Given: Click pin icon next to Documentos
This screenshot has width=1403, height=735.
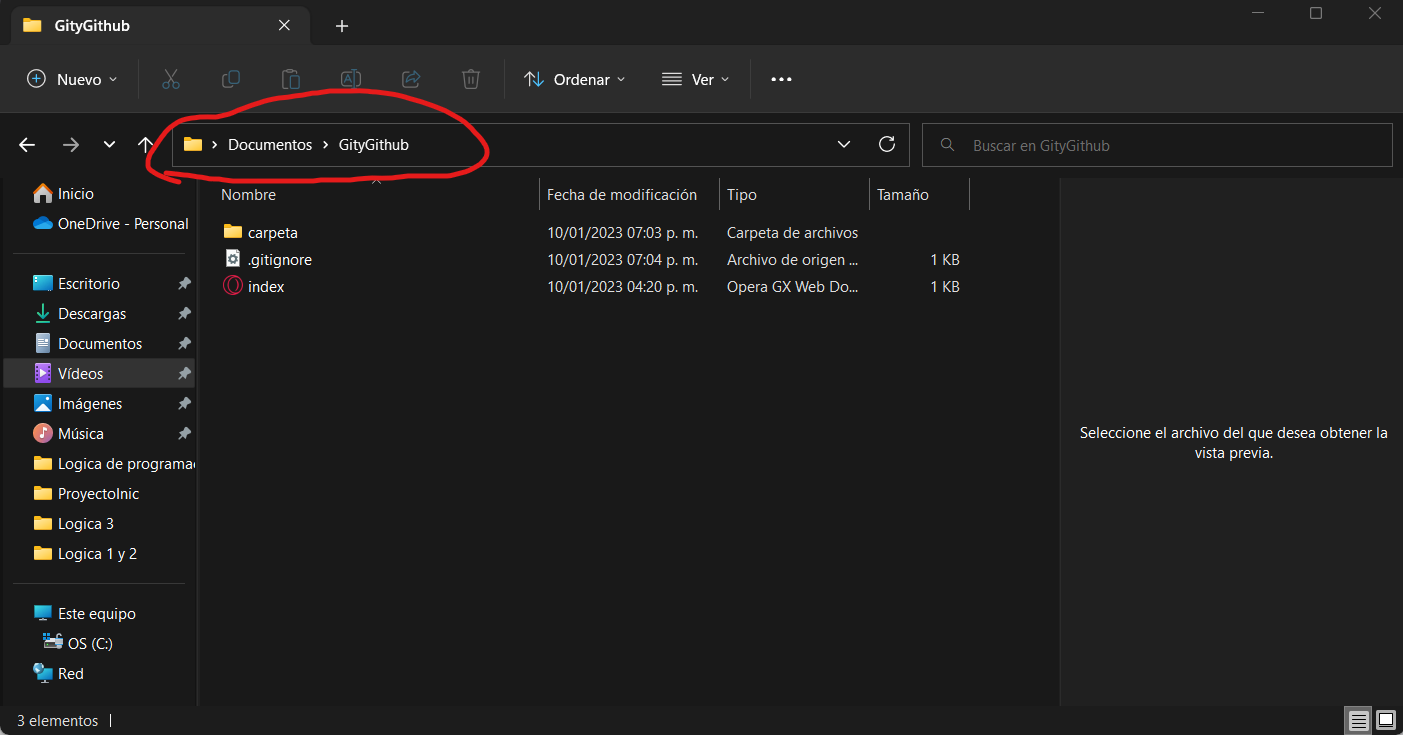Looking at the screenshot, I should pos(184,344).
